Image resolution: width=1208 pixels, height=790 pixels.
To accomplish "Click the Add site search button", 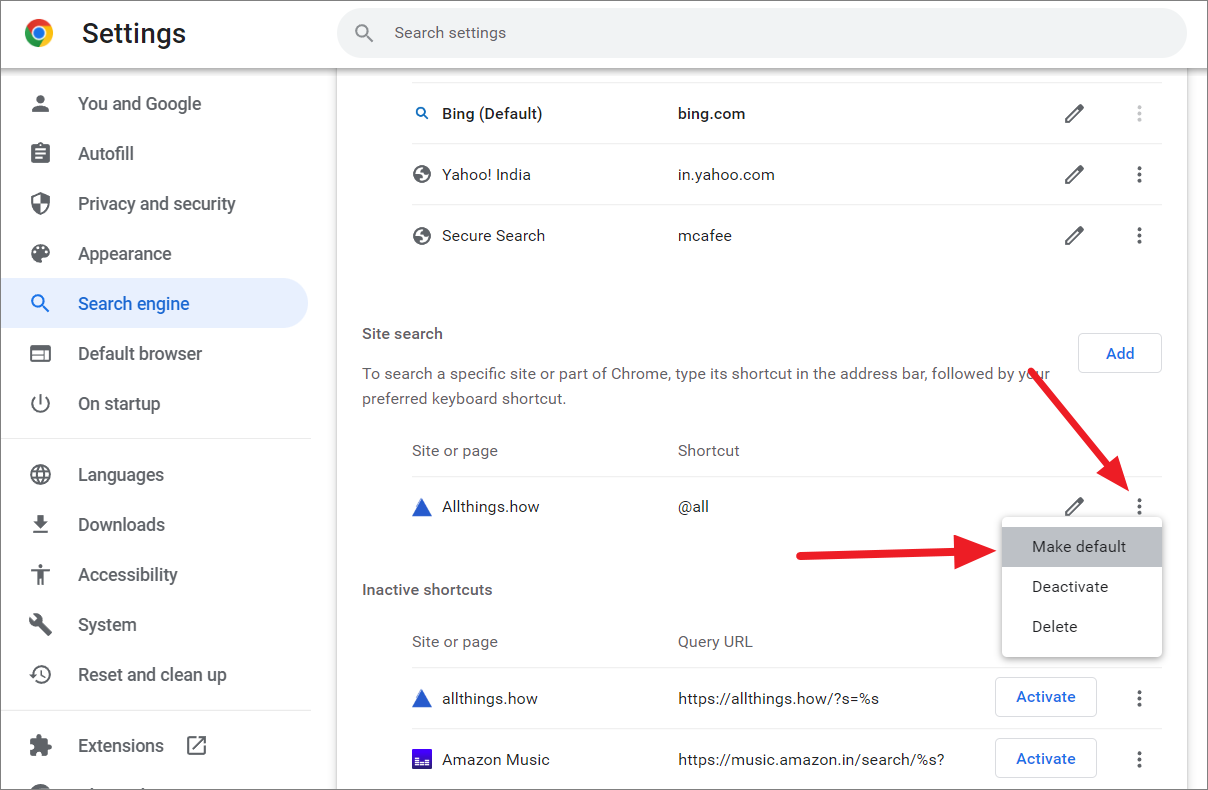I will 1120,353.
